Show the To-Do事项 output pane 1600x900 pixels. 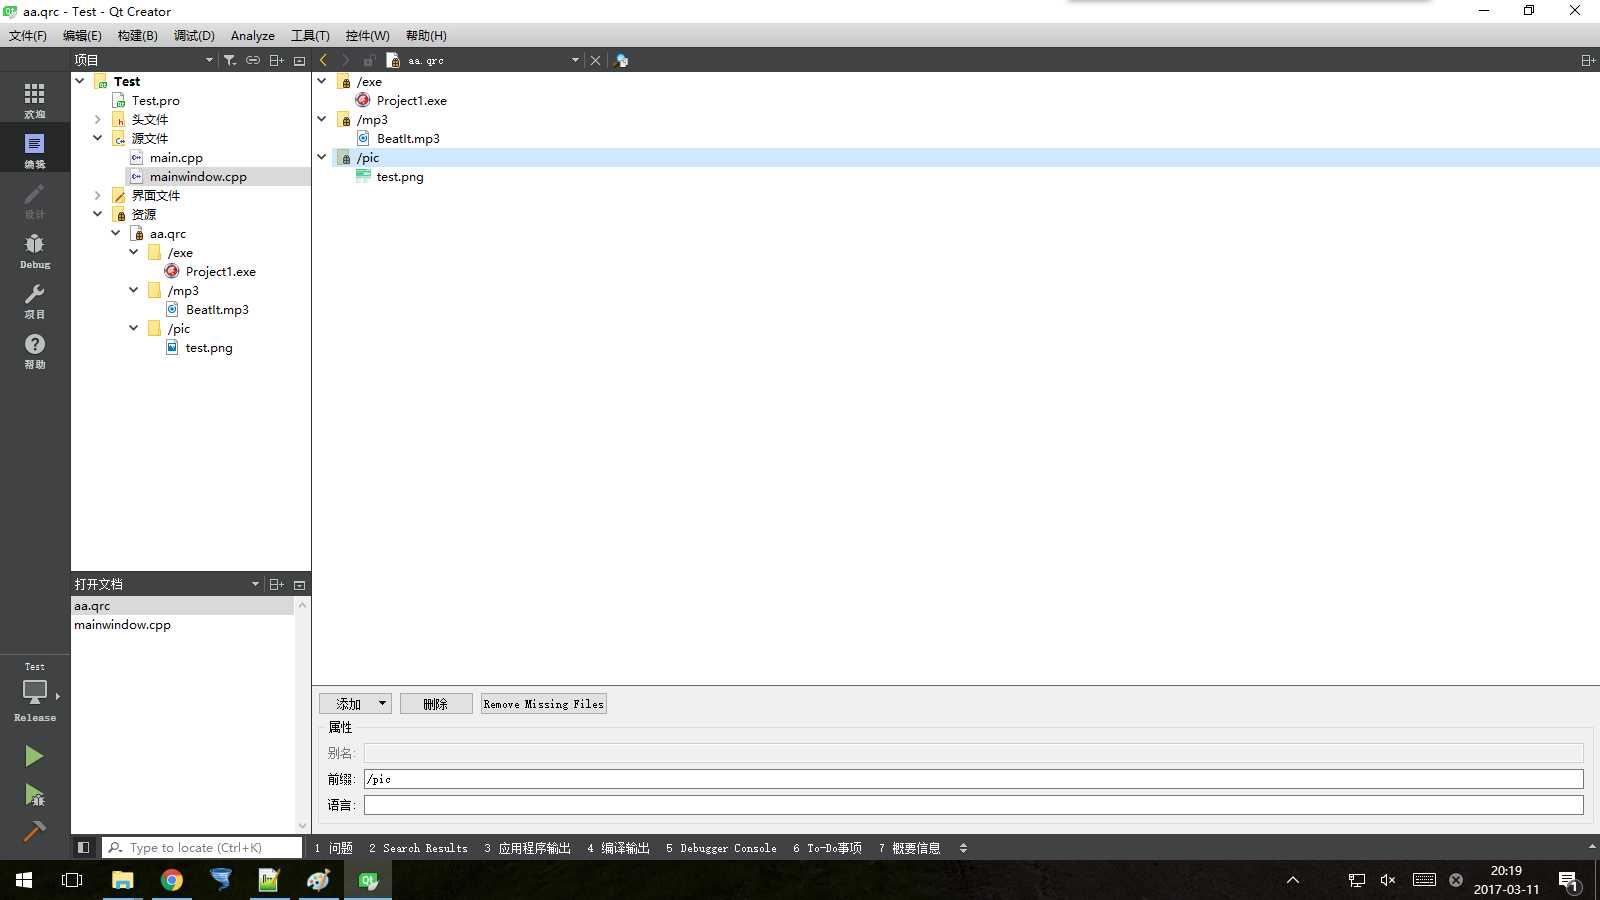[827, 848]
